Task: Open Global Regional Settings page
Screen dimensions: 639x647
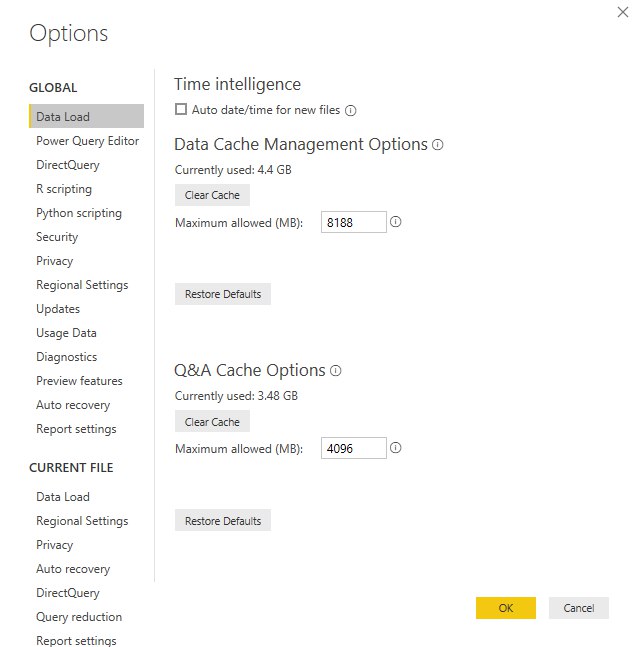Action: [x=82, y=285]
